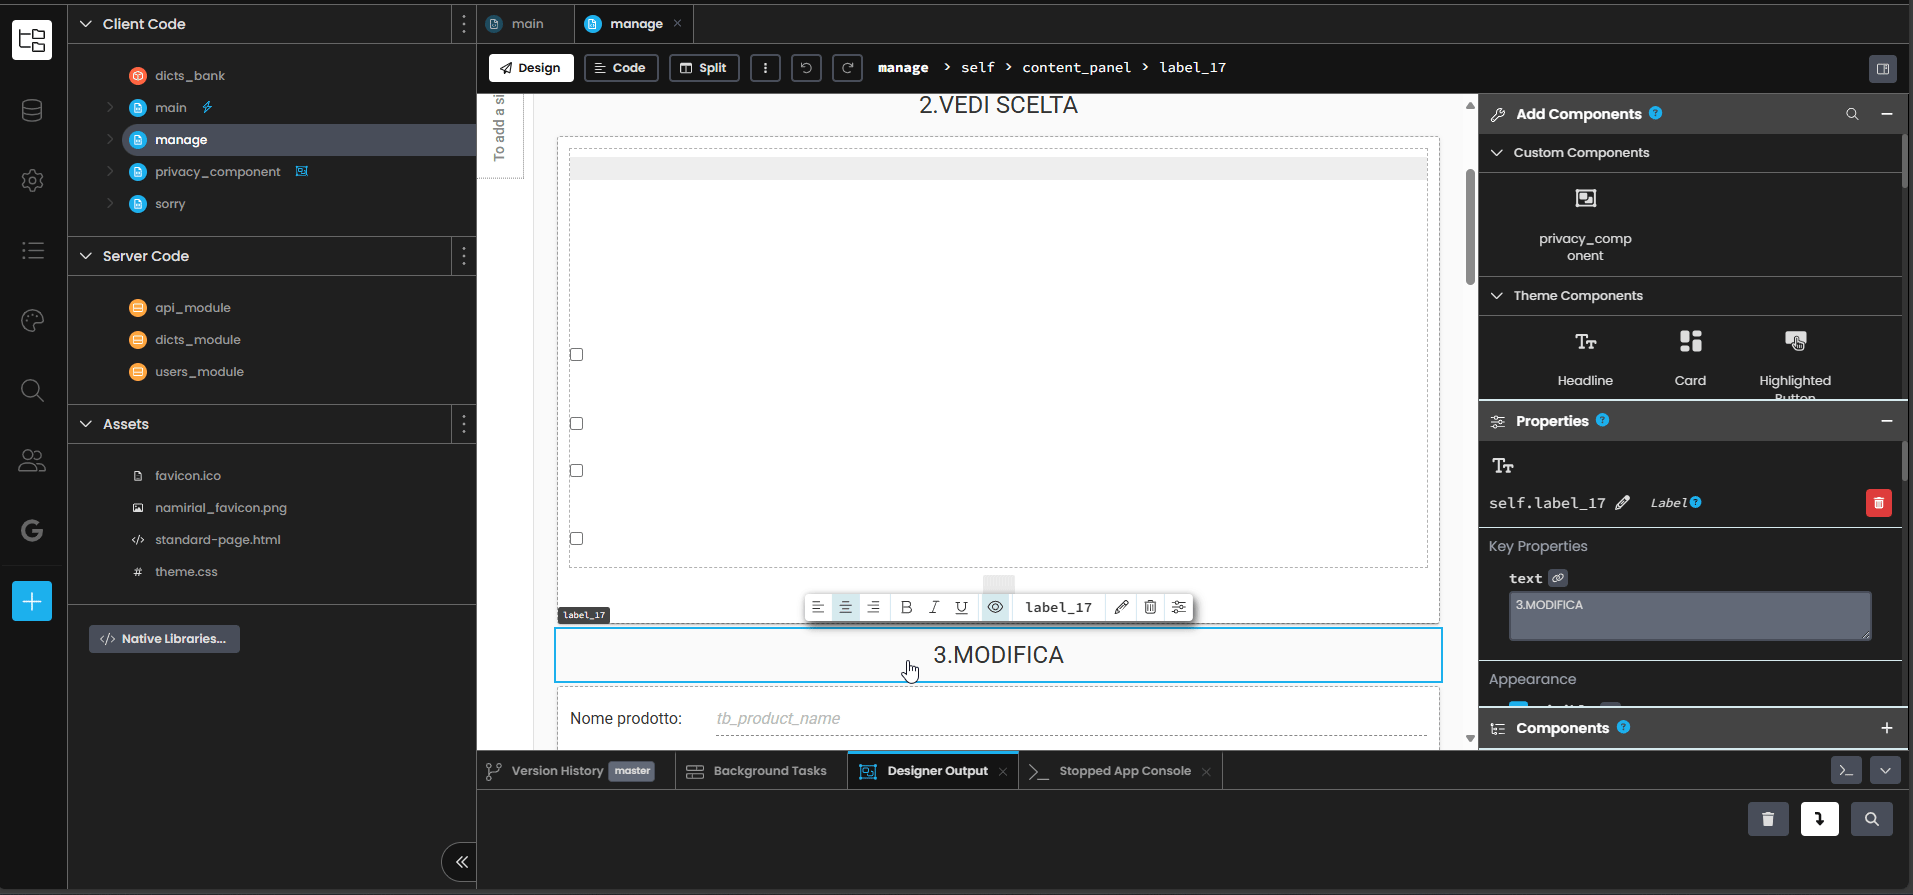
Task: Collapse the Custom Components group
Action: tap(1497, 153)
